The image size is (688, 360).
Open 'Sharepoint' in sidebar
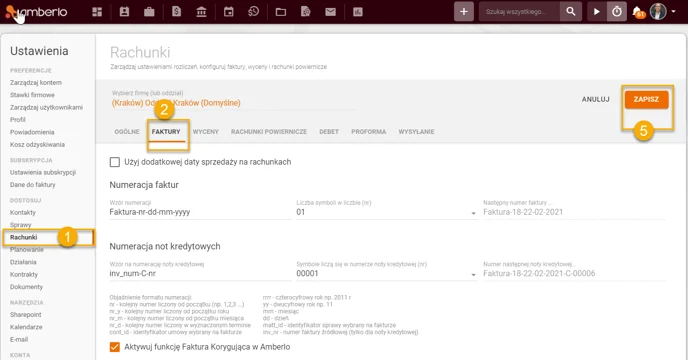point(26,315)
